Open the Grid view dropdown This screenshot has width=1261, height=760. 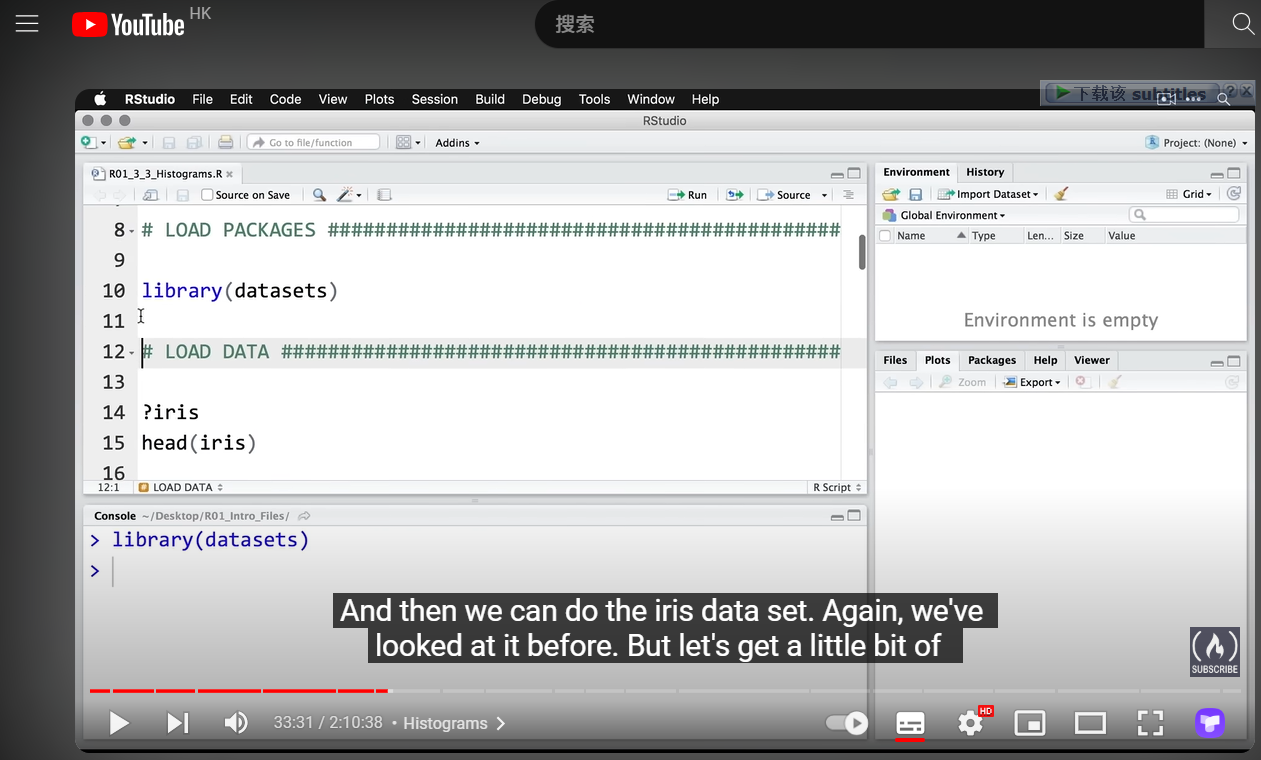(x=1190, y=194)
